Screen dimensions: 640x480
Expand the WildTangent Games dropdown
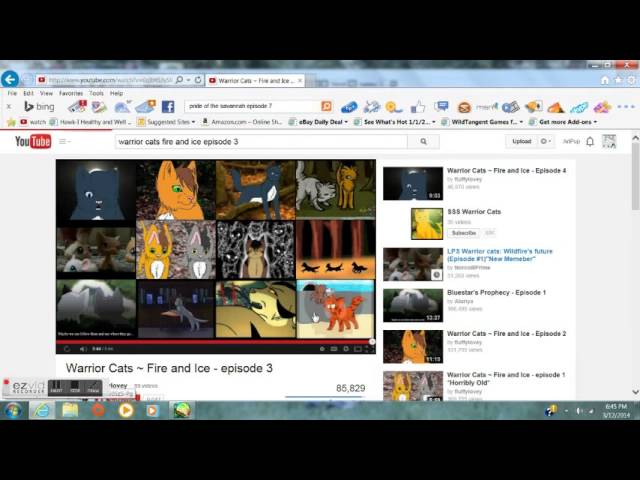tap(521, 122)
